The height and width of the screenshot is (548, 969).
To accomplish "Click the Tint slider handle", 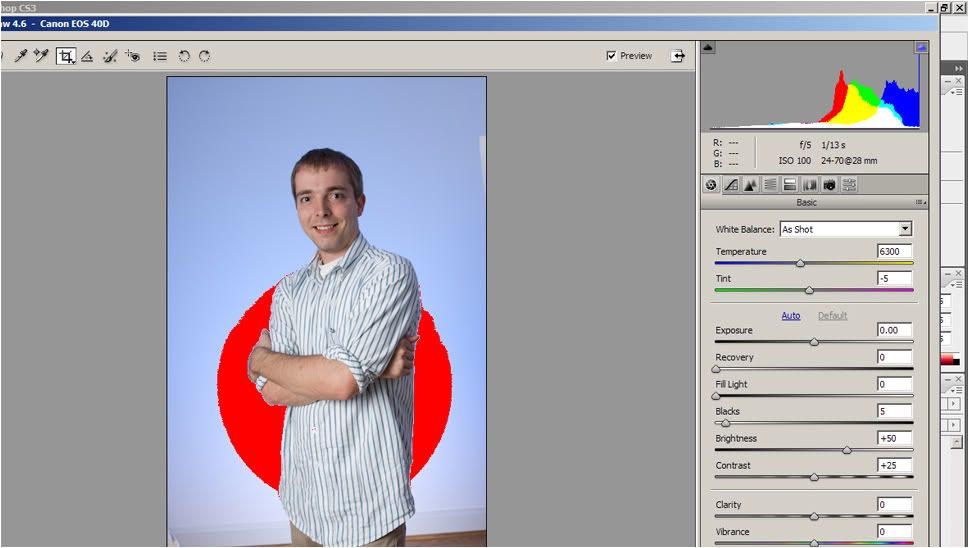I will coord(809,290).
